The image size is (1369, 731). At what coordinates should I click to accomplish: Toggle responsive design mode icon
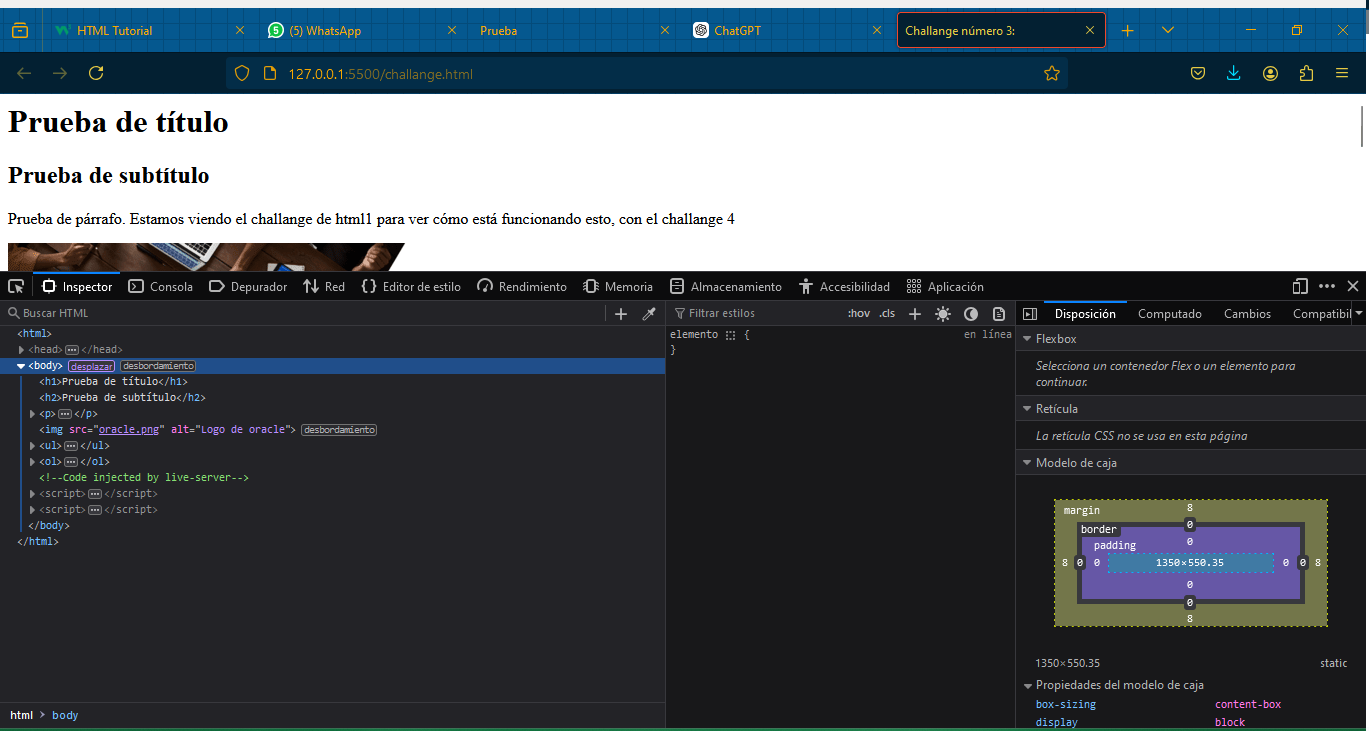tap(1300, 286)
